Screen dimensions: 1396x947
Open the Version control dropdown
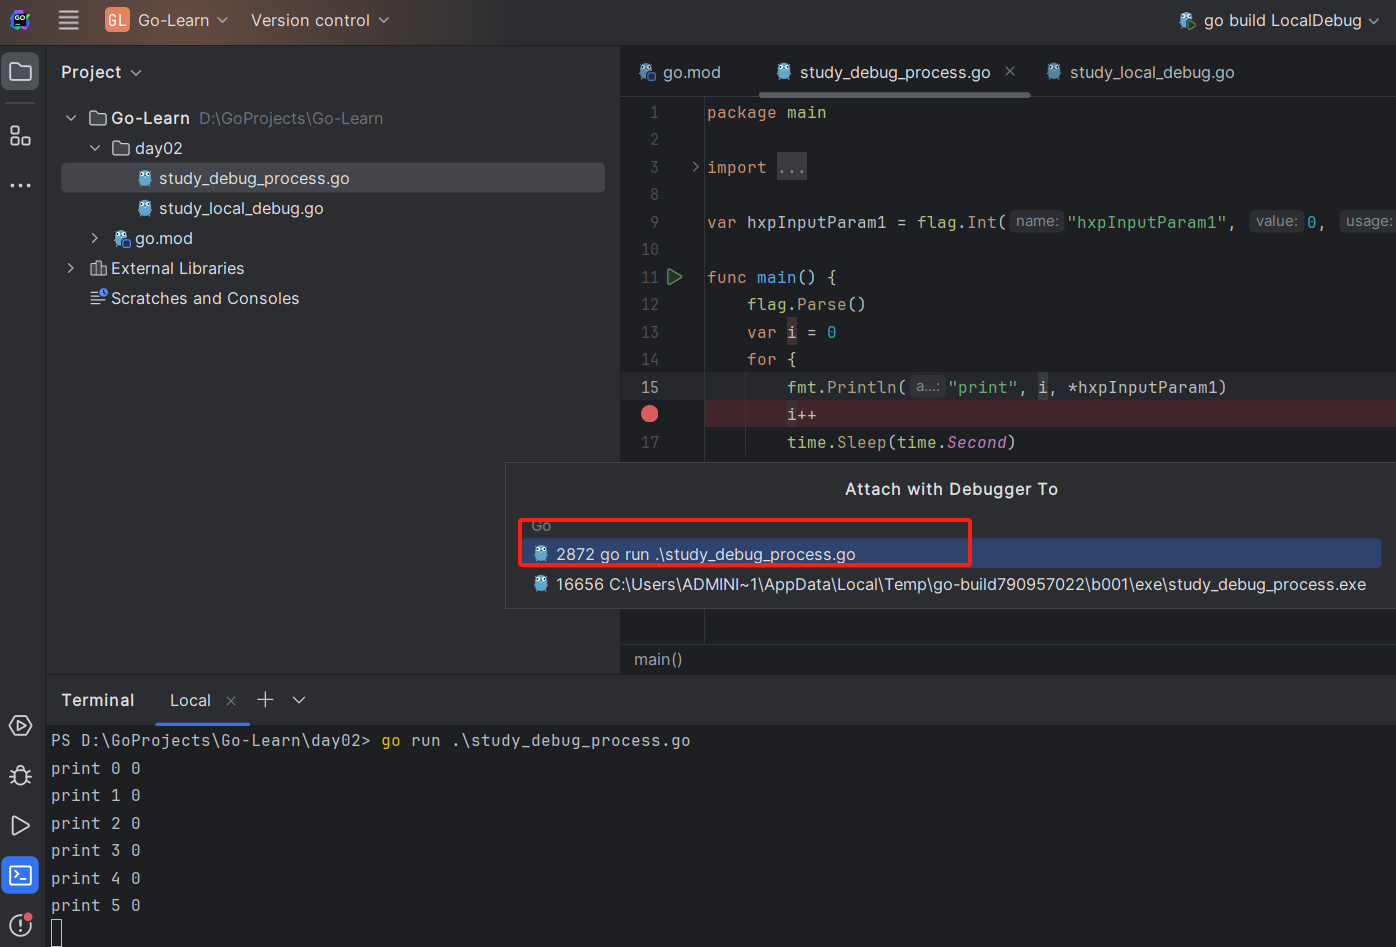320,20
